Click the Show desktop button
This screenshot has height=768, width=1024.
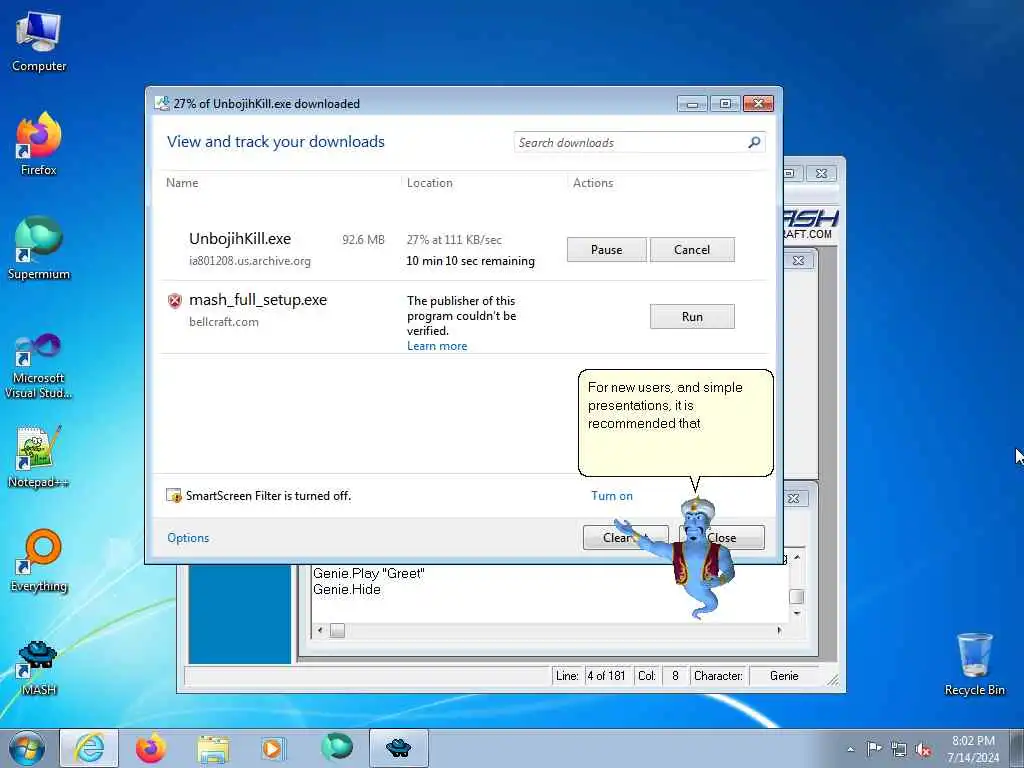point(1018,749)
